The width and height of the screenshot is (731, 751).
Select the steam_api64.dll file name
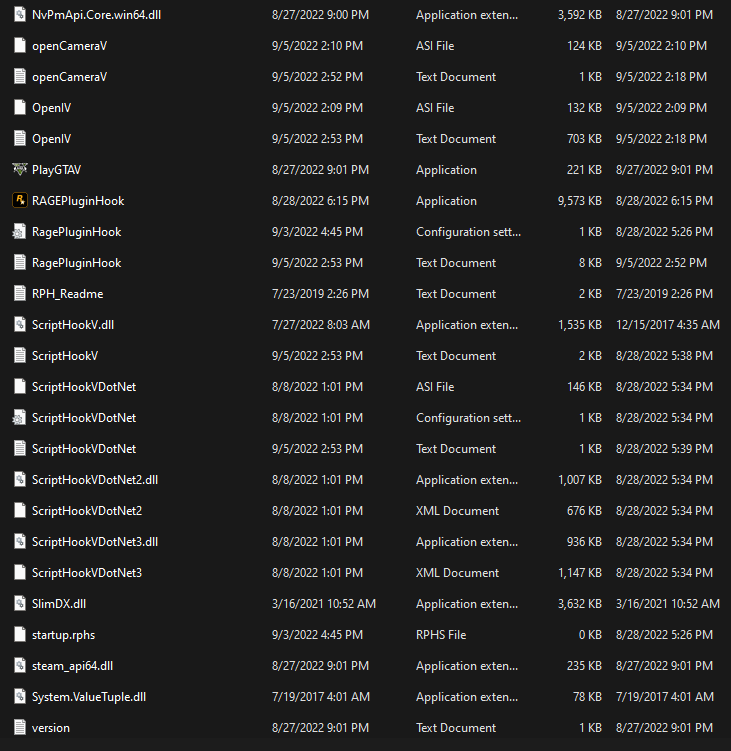point(72,666)
